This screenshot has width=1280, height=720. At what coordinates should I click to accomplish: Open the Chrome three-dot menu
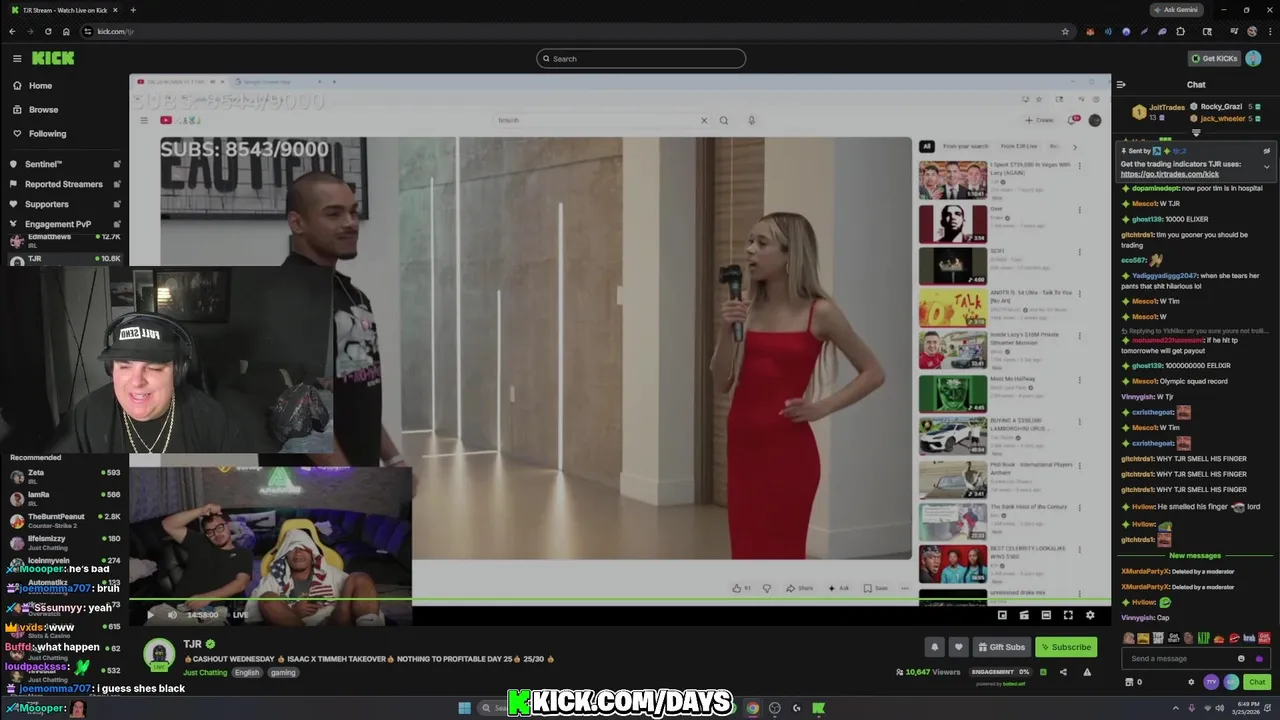[1269, 31]
